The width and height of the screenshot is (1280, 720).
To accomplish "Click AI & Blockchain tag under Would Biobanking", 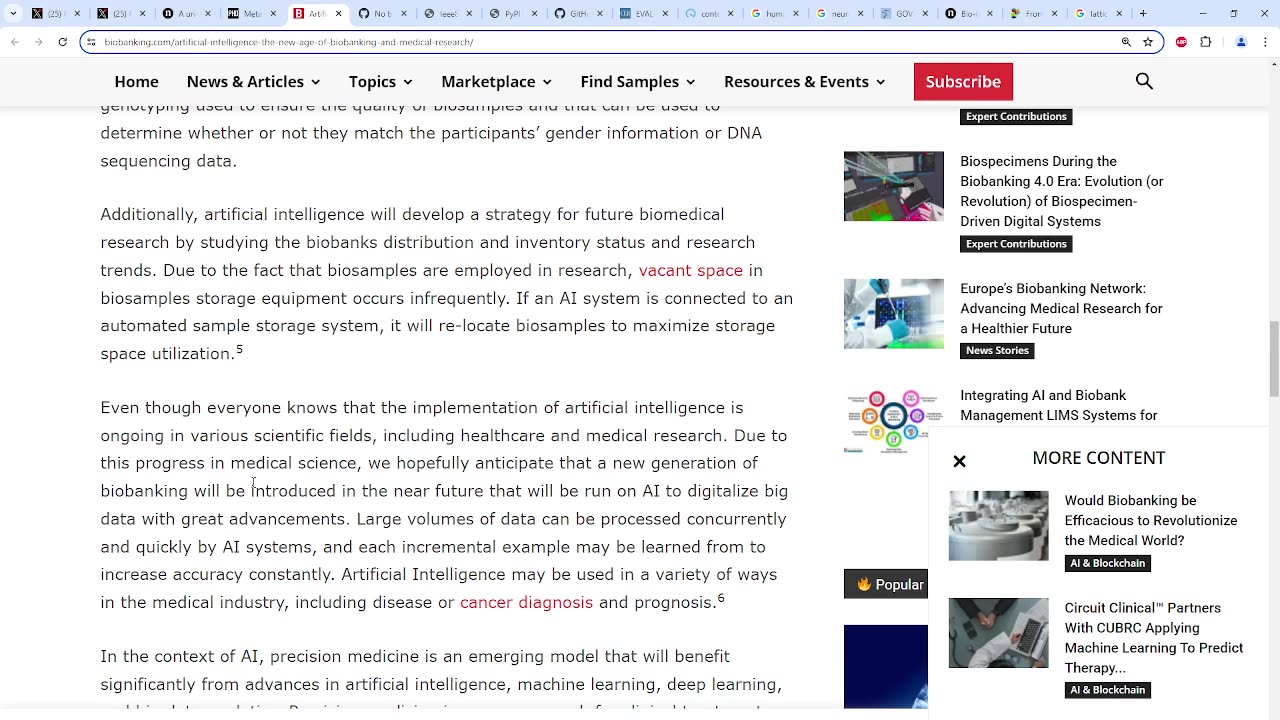I will click(x=1108, y=563).
